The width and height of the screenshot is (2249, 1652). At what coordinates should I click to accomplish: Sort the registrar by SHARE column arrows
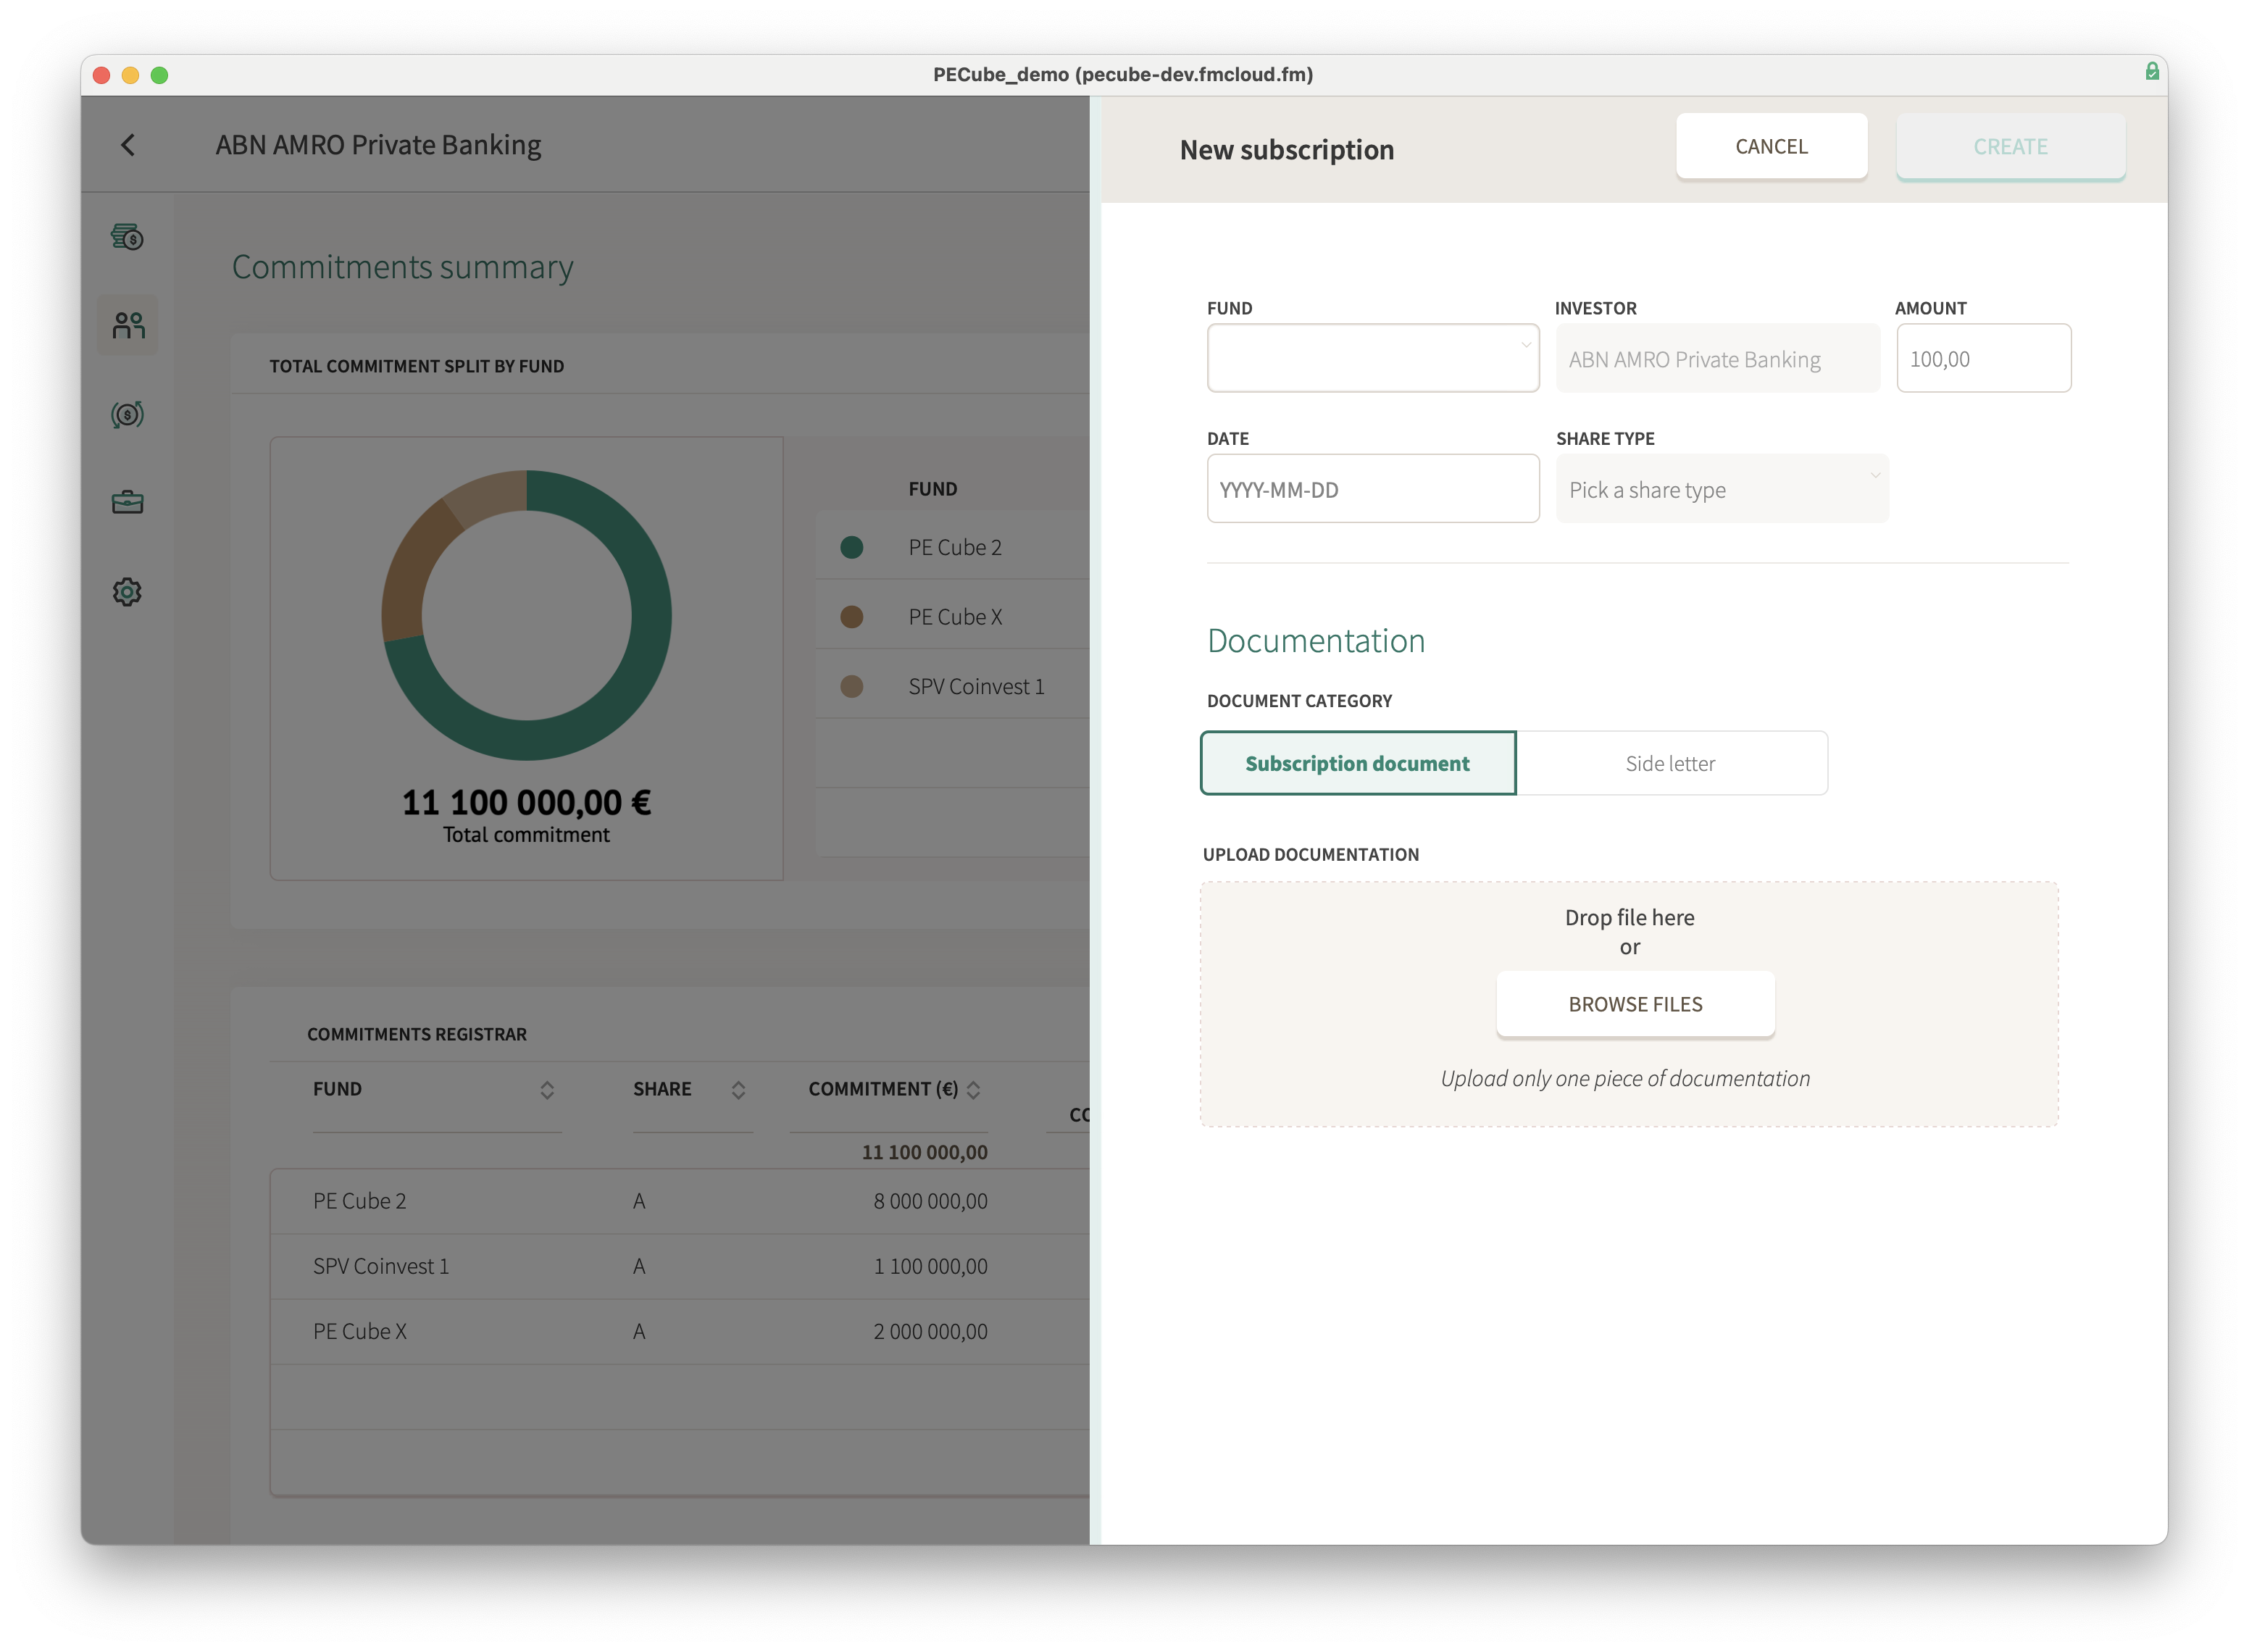pyautogui.click(x=738, y=1090)
